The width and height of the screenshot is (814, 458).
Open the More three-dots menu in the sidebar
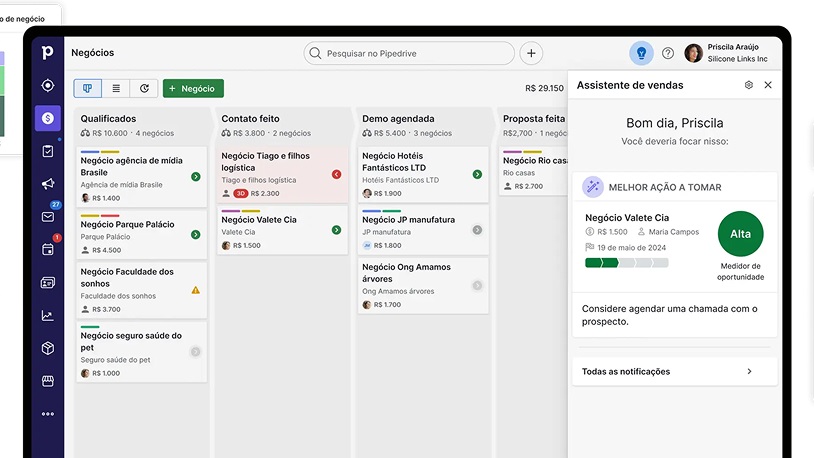[48, 414]
